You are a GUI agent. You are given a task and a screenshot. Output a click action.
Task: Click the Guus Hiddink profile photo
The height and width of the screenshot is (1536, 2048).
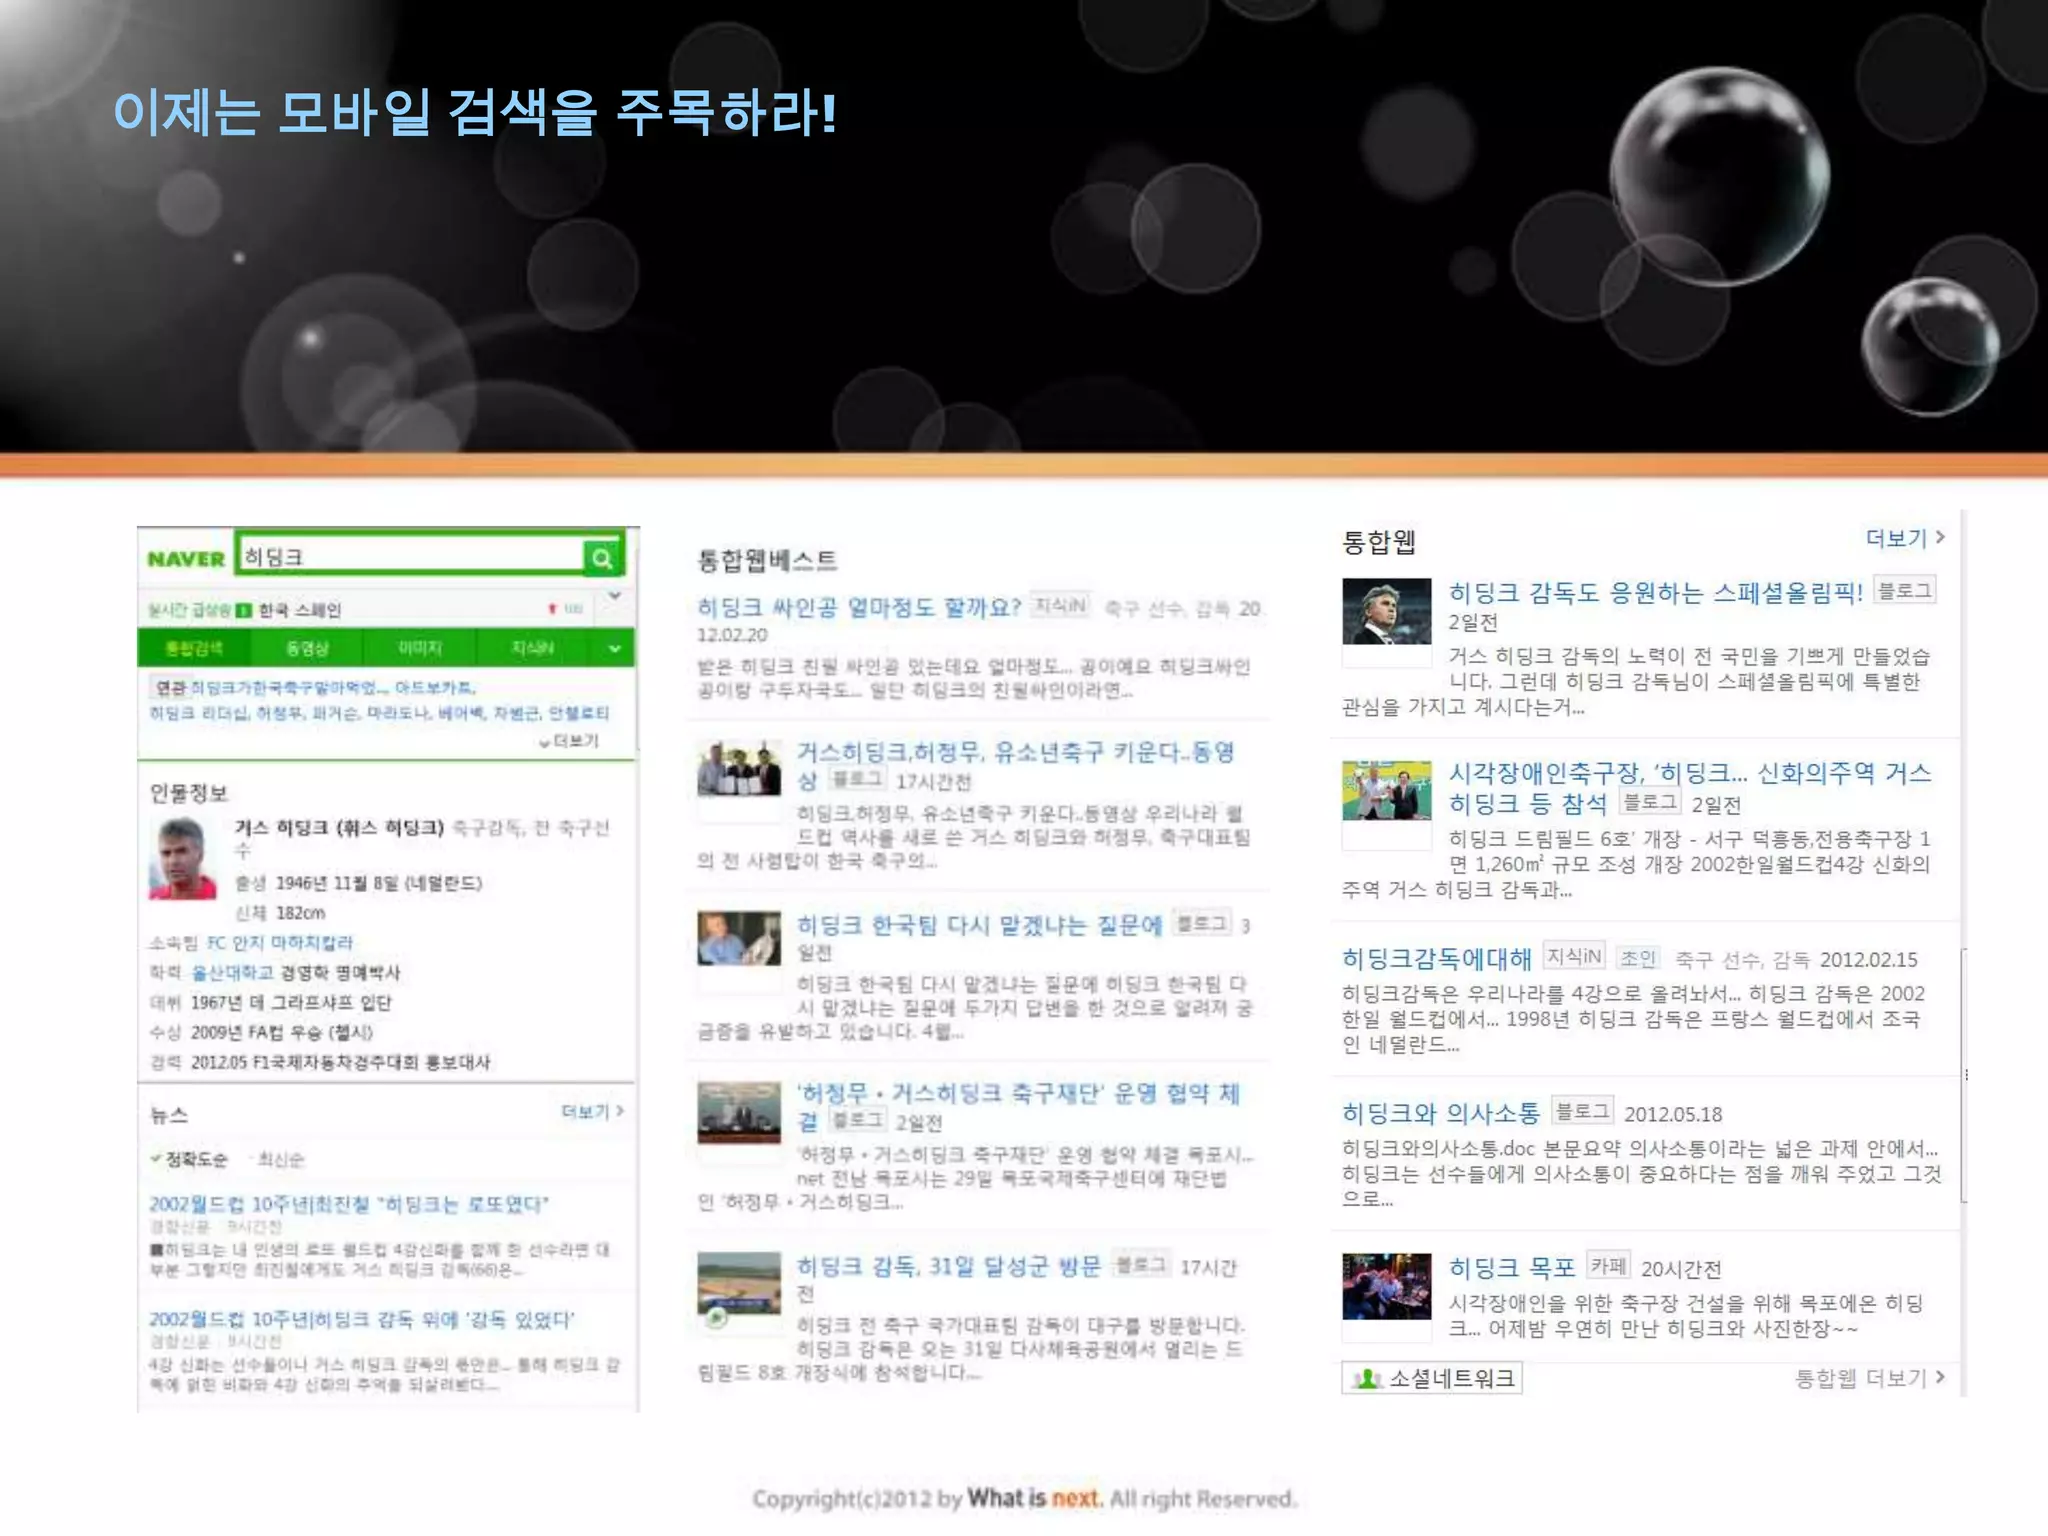point(182,859)
